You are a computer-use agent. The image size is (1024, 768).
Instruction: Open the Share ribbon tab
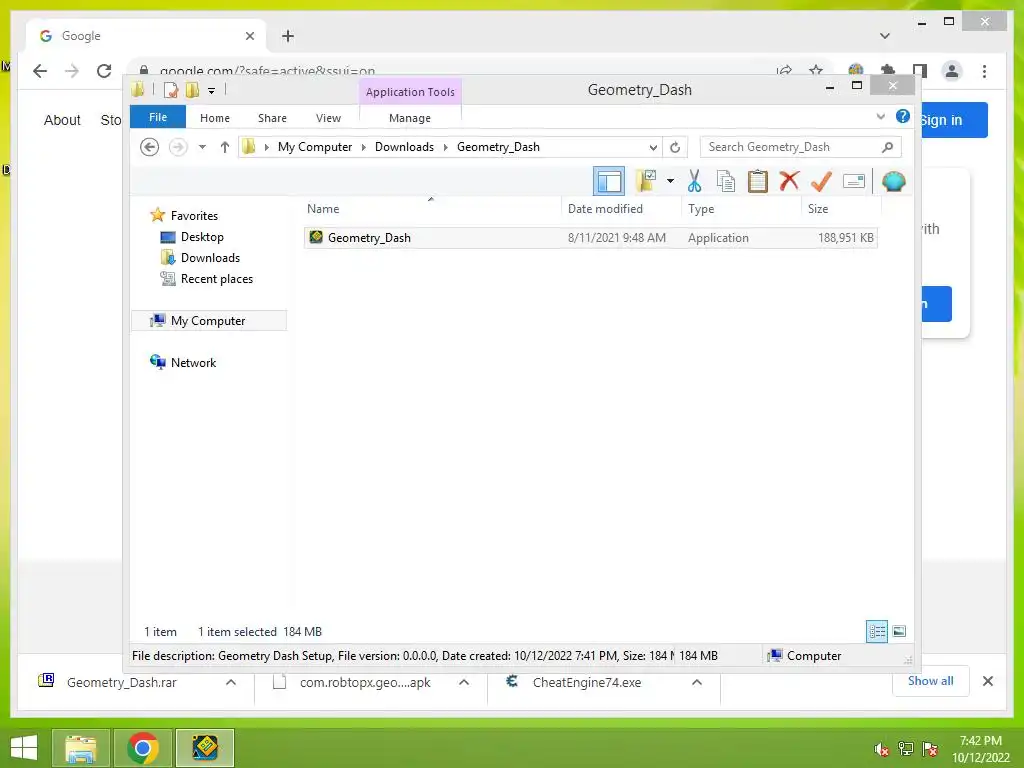[272, 118]
